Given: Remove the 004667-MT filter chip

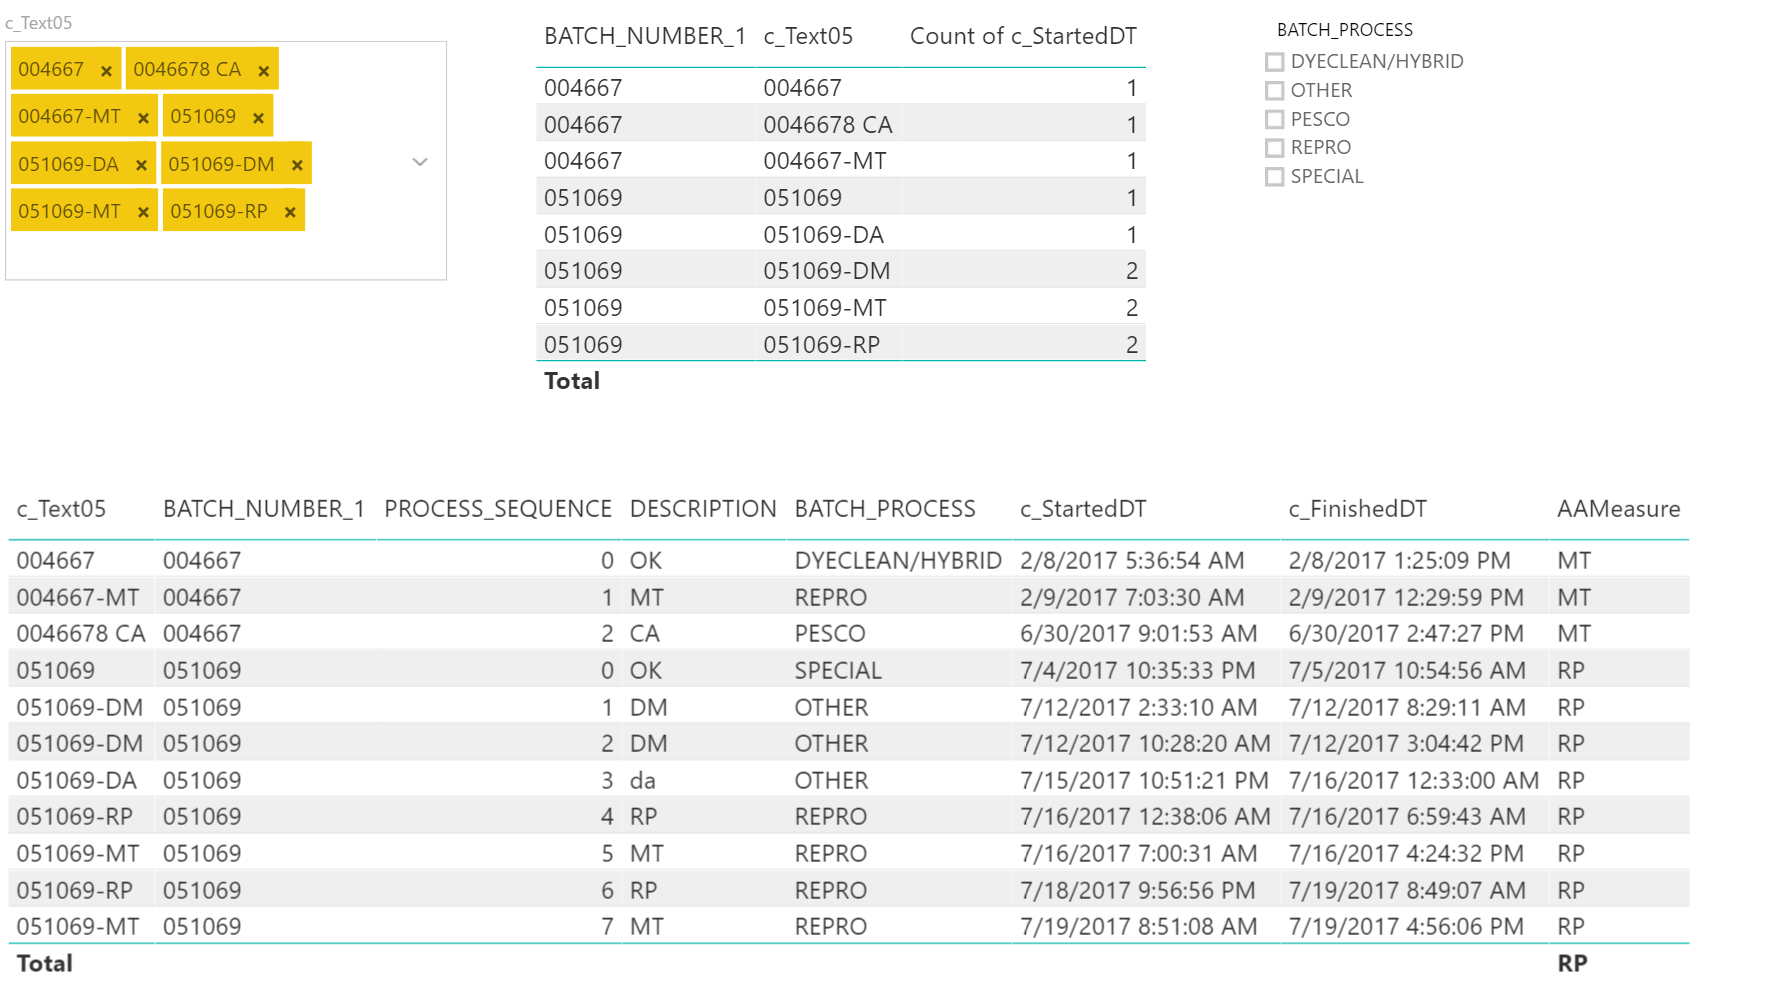Looking at the screenshot, I should click(x=143, y=118).
